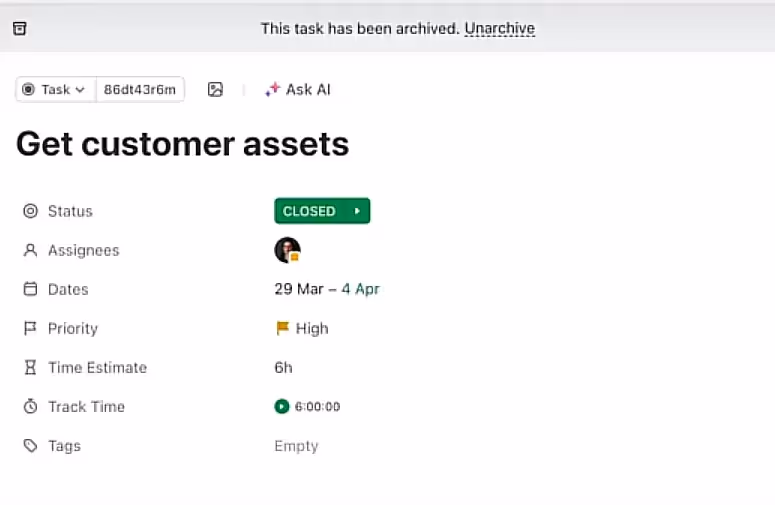Start the time tracker play button

[x=281, y=406]
